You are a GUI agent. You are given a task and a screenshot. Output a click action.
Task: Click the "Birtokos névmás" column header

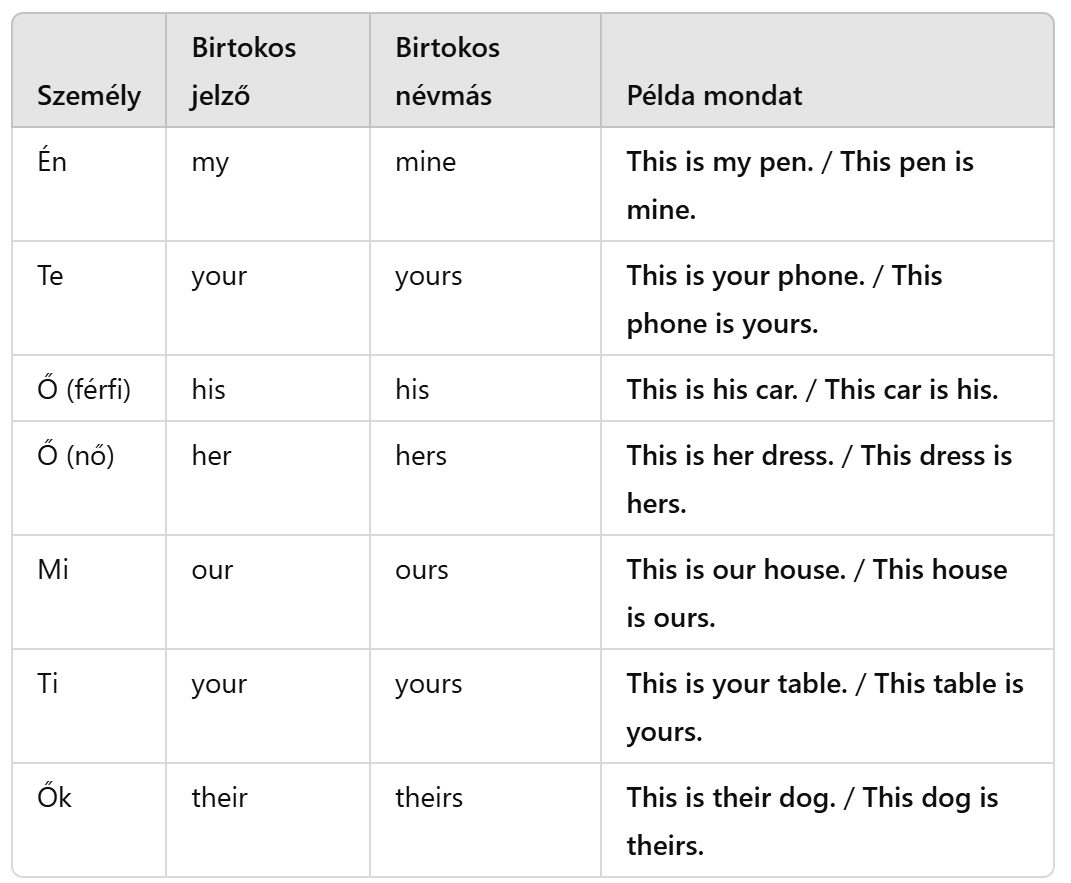point(447,71)
